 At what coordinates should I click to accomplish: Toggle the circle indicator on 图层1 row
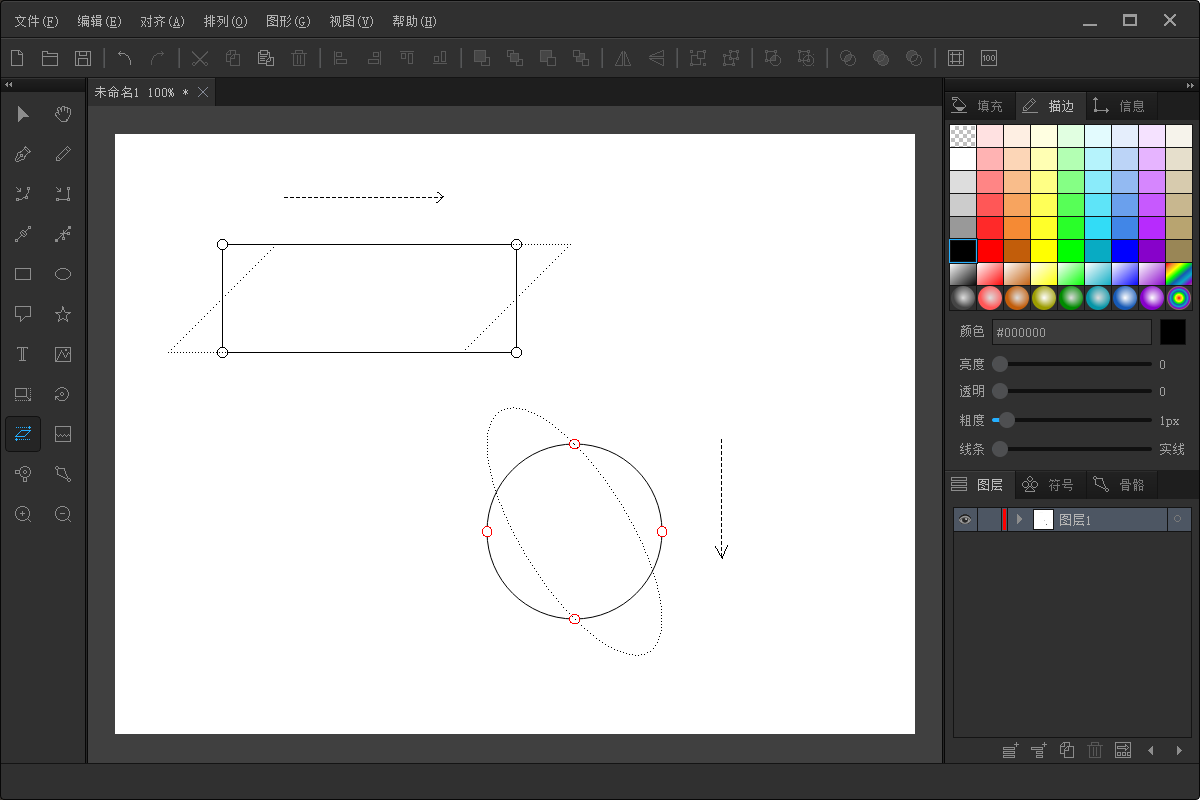point(1178,519)
